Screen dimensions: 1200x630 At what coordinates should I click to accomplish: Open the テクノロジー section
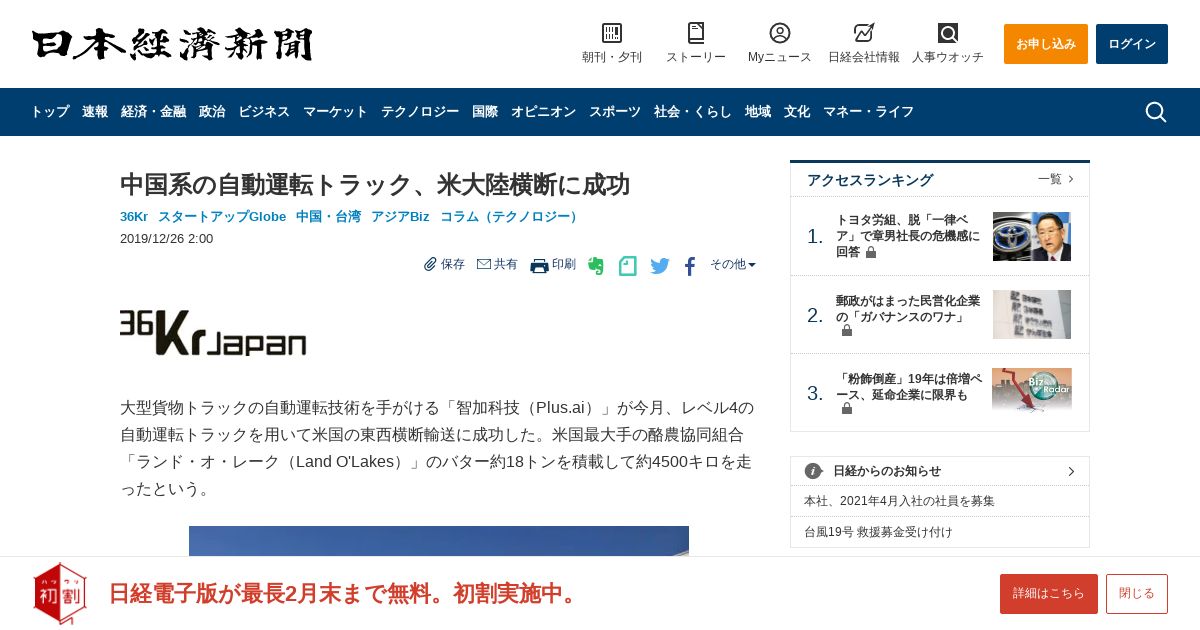pyautogui.click(x=420, y=112)
